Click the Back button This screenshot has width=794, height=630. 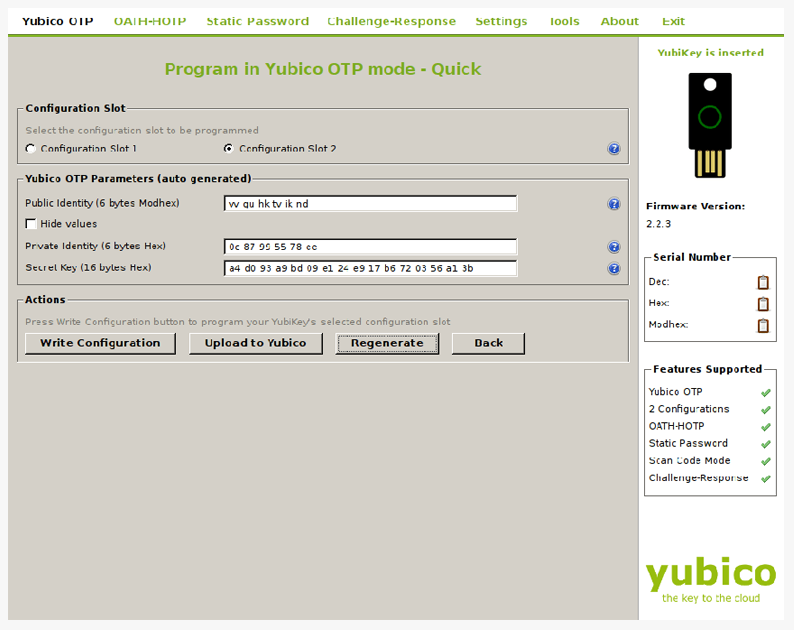coord(488,343)
